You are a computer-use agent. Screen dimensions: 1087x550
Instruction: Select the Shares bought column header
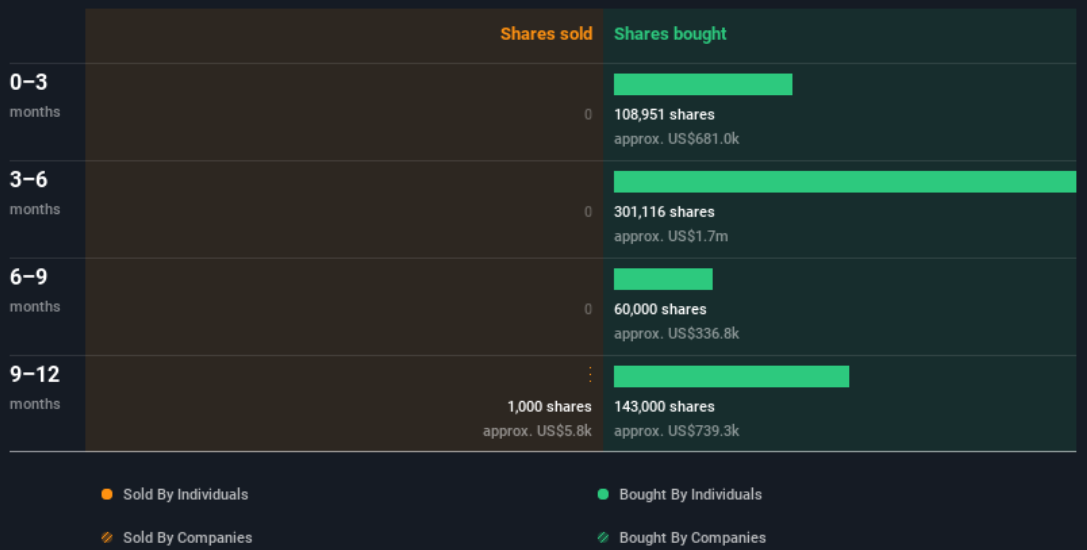coord(670,34)
